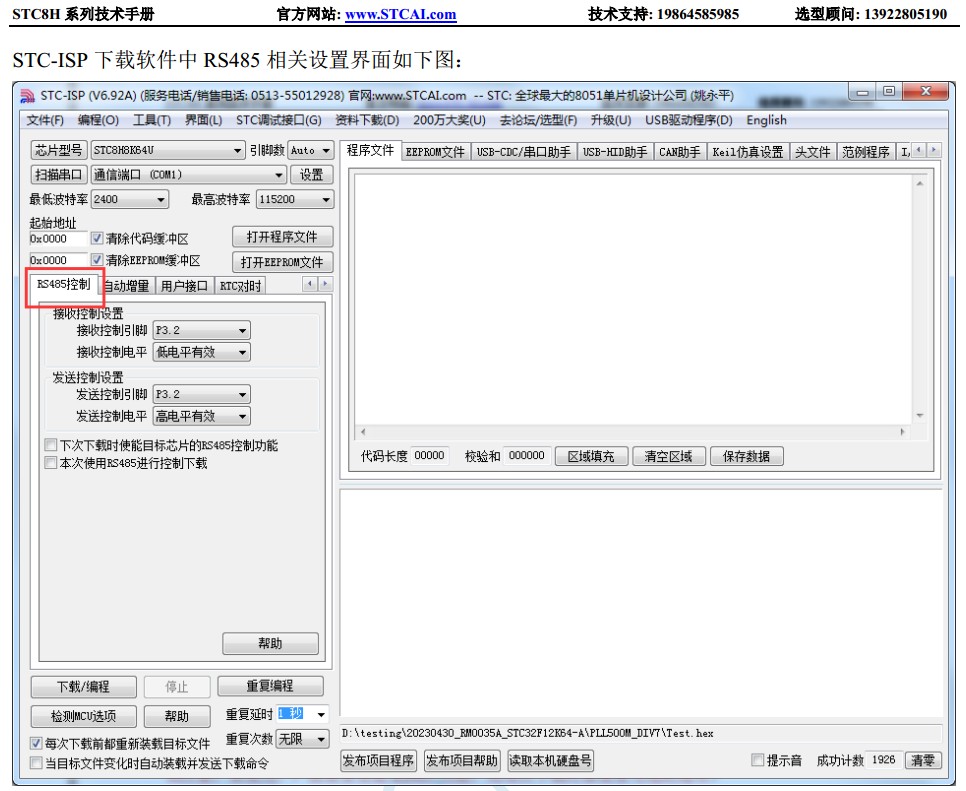Screen dimensions: 966x791
Task: Click 扫描串口 button
Action: click(59, 175)
